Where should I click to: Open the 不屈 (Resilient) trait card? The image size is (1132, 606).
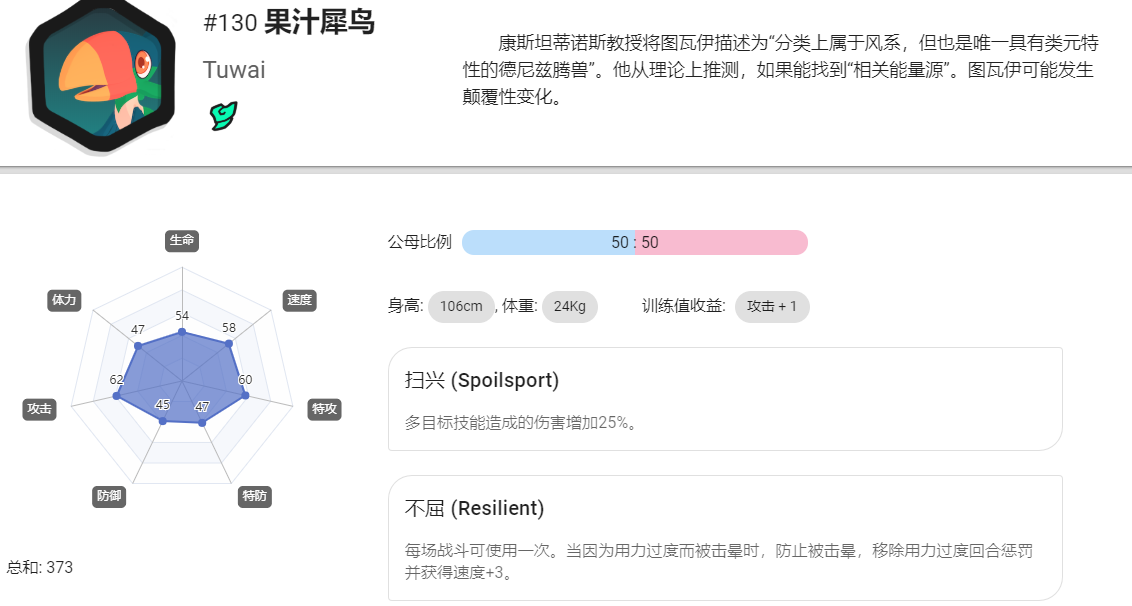(725, 538)
